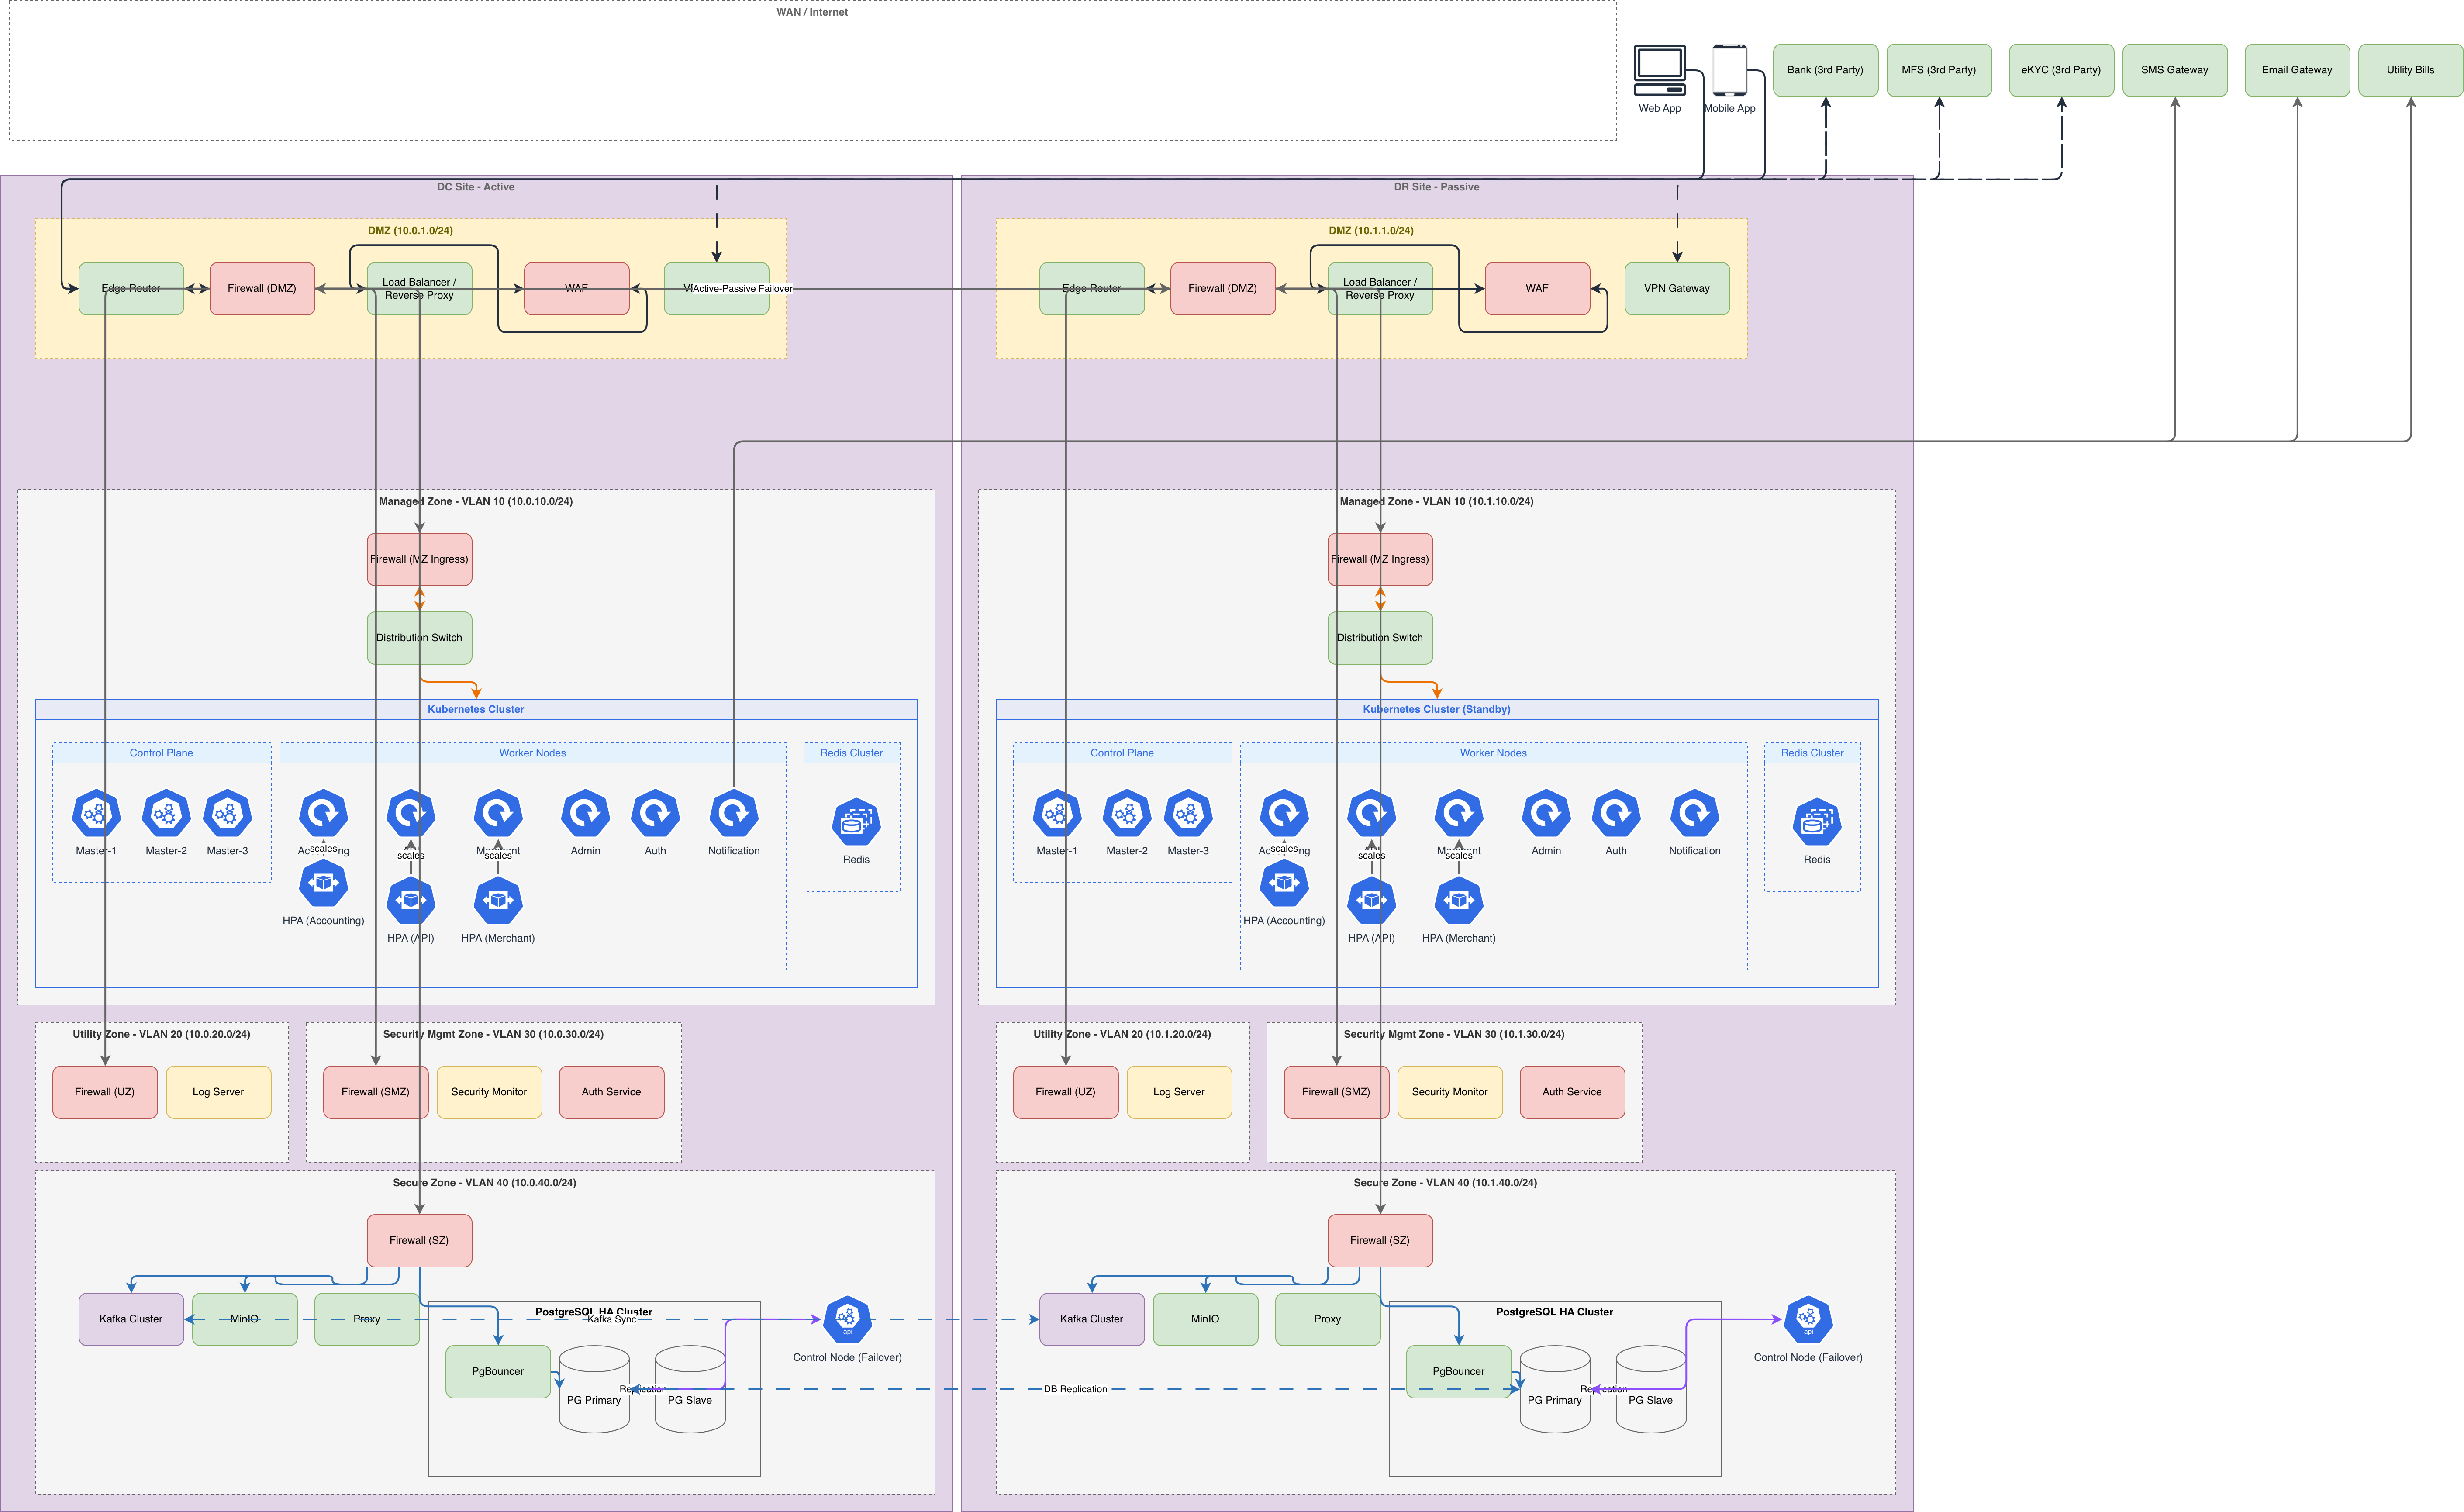Image resolution: width=2464 pixels, height=1512 pixels.
Task: Click the 'Kubernetes Cluster (Standby)' title bar
Action: point(1437,709)
